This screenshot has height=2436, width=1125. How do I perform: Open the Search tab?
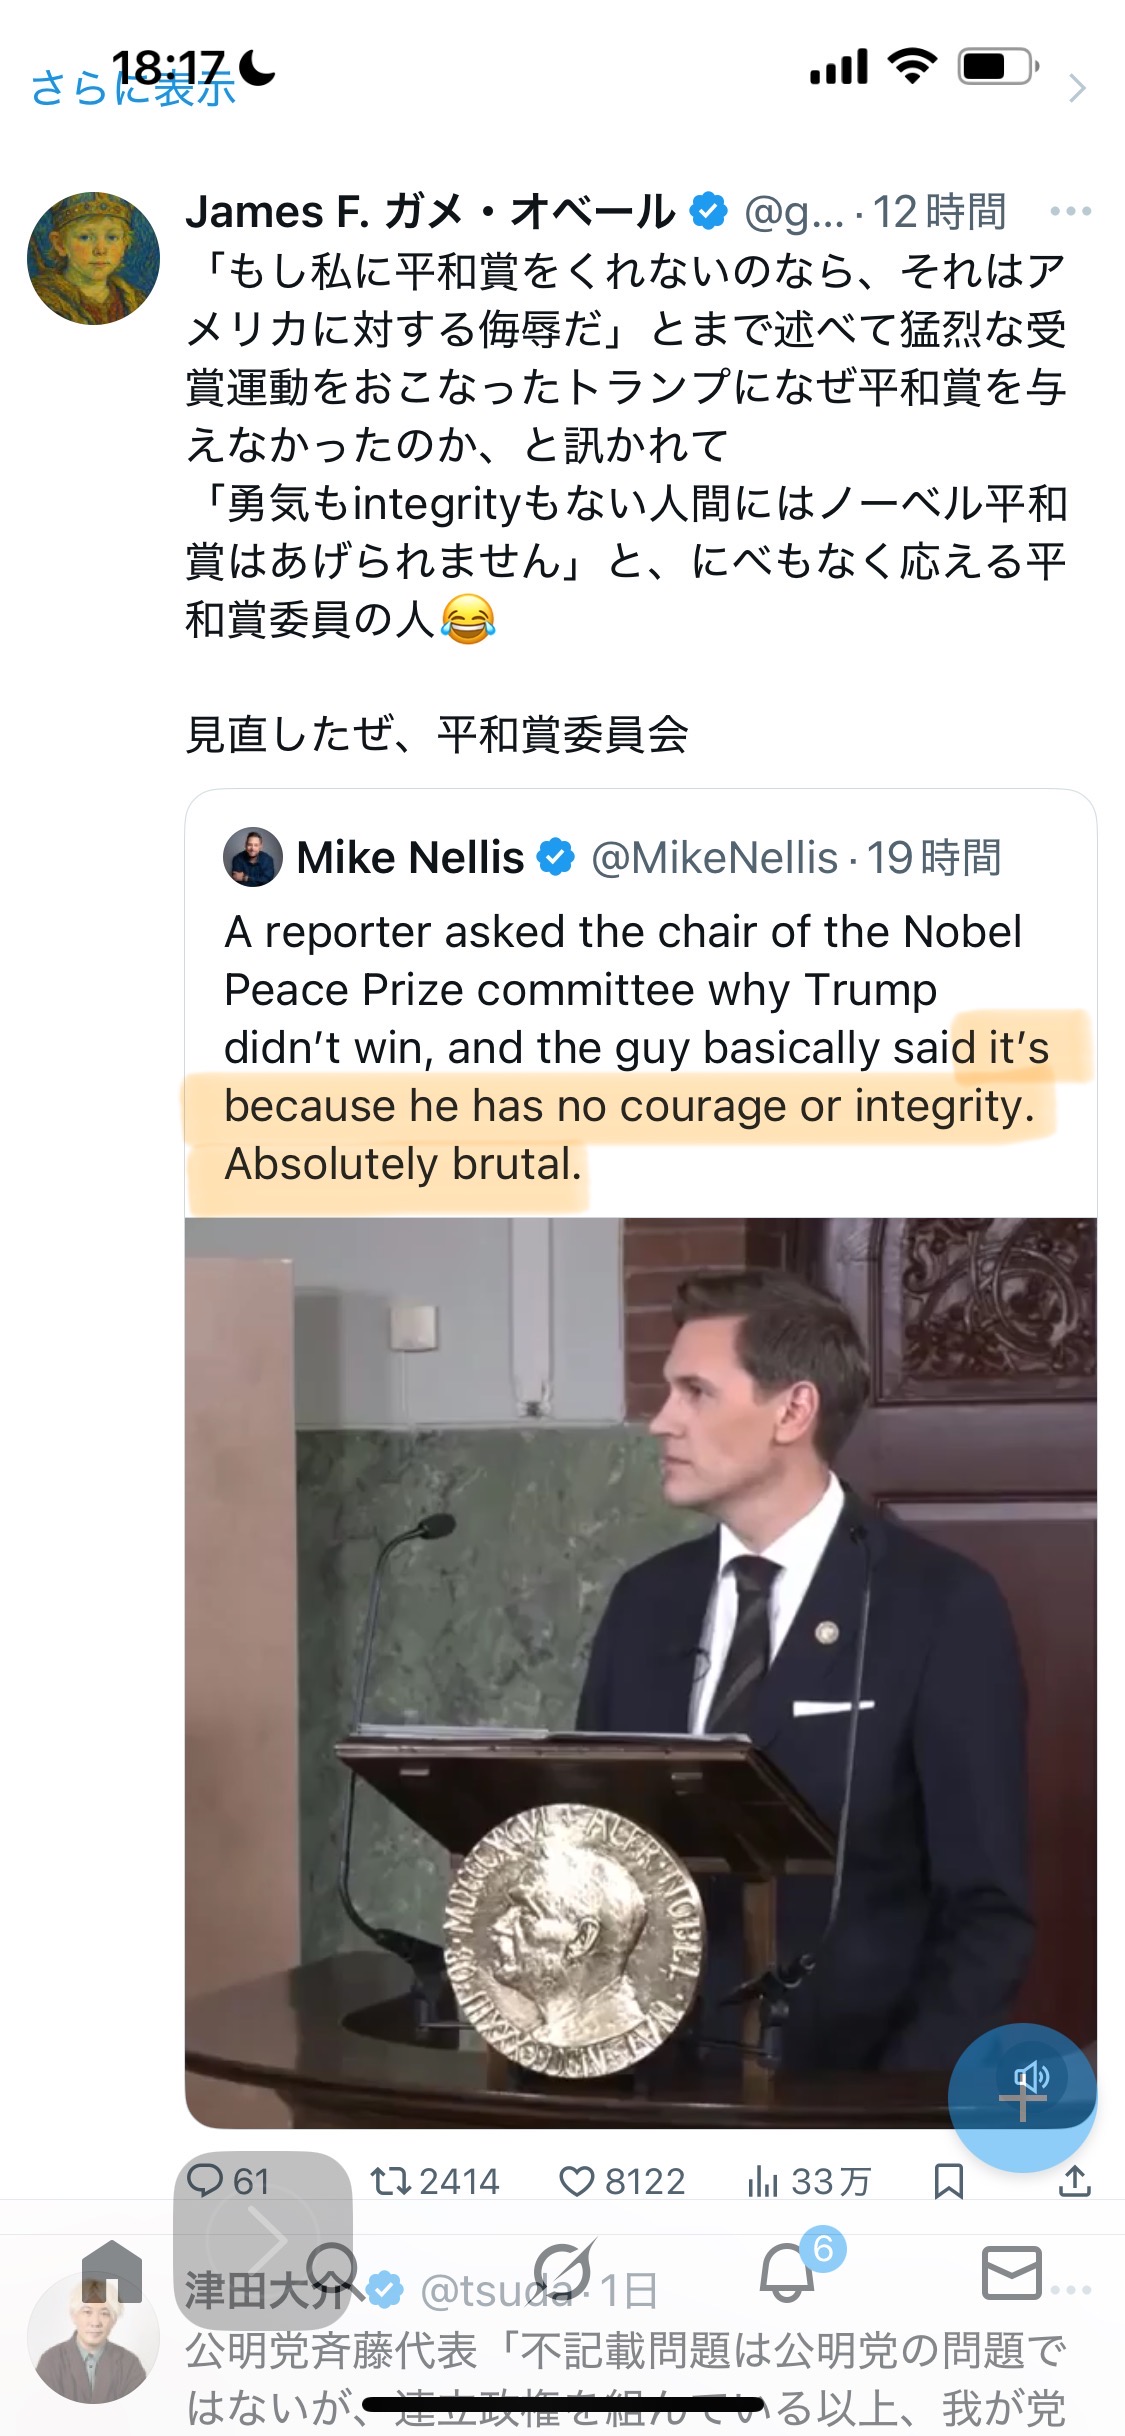pyautogui.click(x=333, y=2272)
